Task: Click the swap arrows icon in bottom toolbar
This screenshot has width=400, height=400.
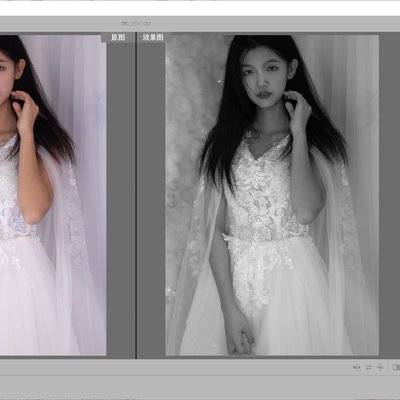Action: click(369, 367)
